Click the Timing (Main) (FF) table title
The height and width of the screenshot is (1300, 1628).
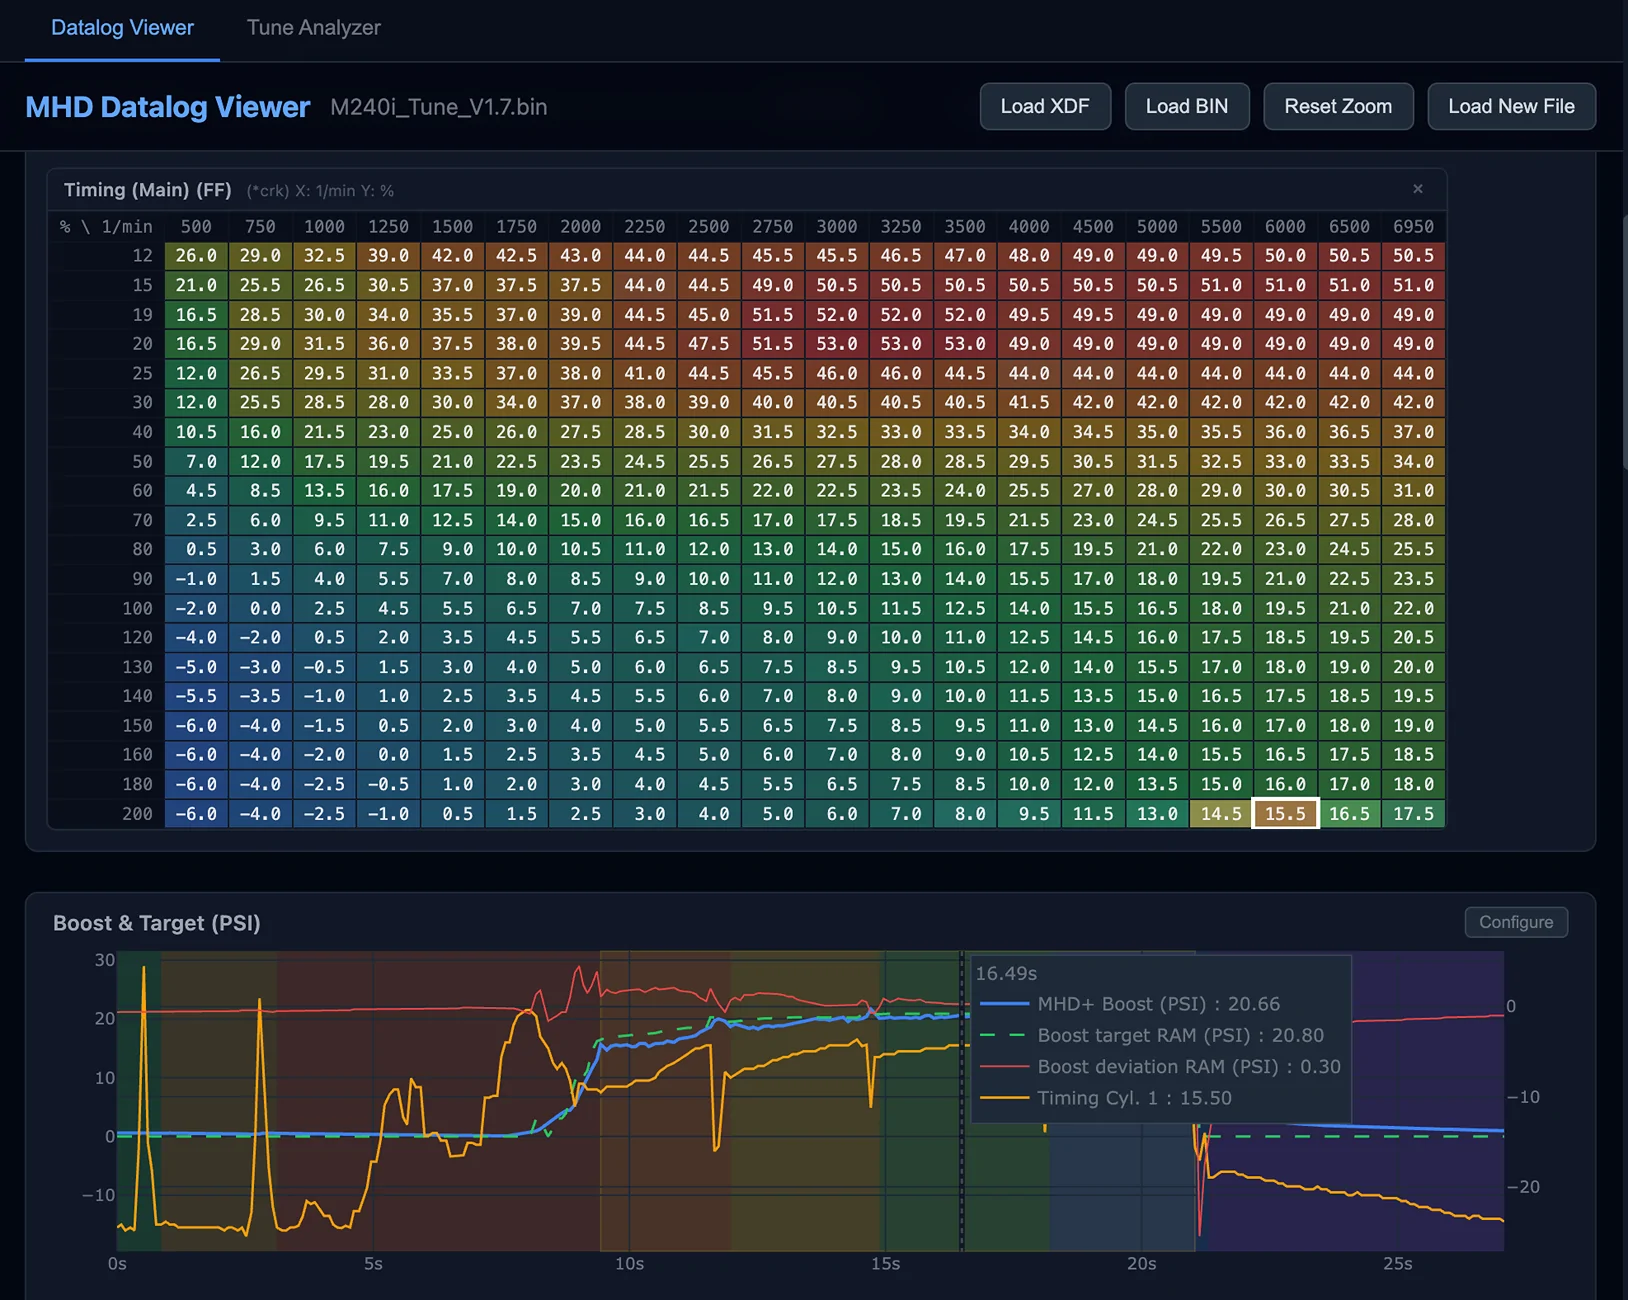coord(148,190)
